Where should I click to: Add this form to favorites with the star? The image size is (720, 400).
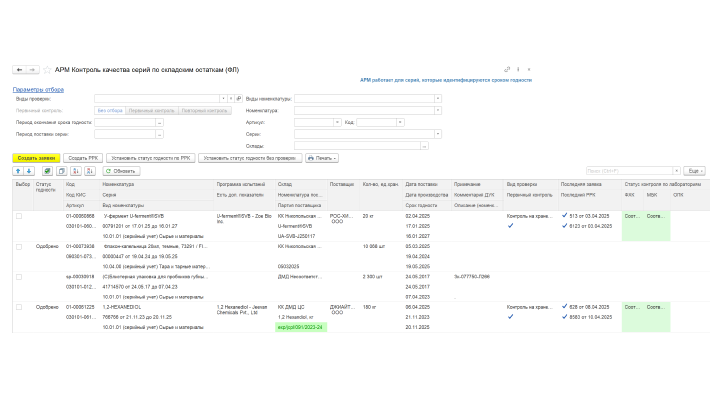click(x=46, y=70)
